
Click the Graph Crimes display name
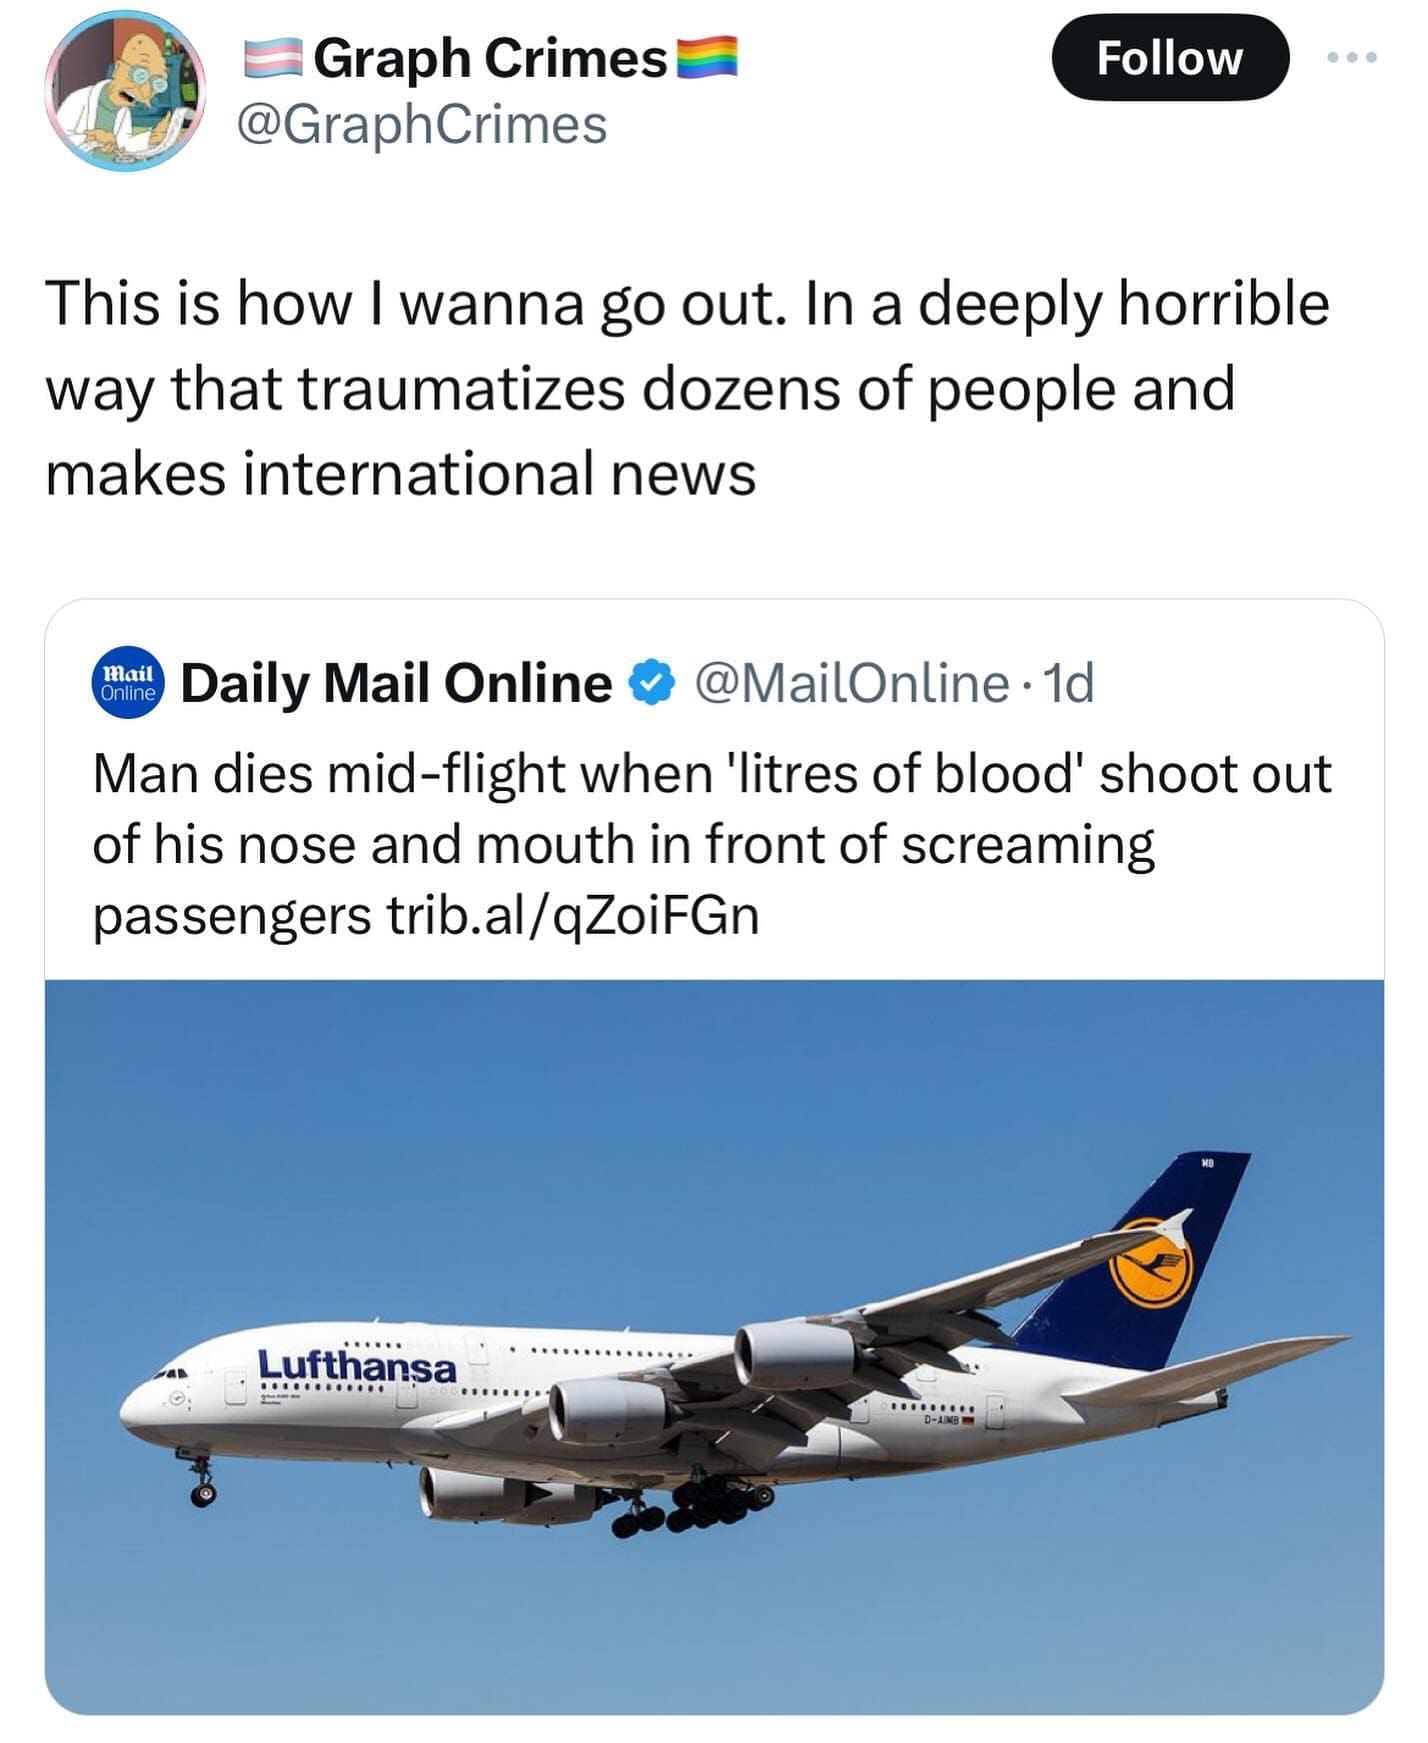[x=490, y=58]
